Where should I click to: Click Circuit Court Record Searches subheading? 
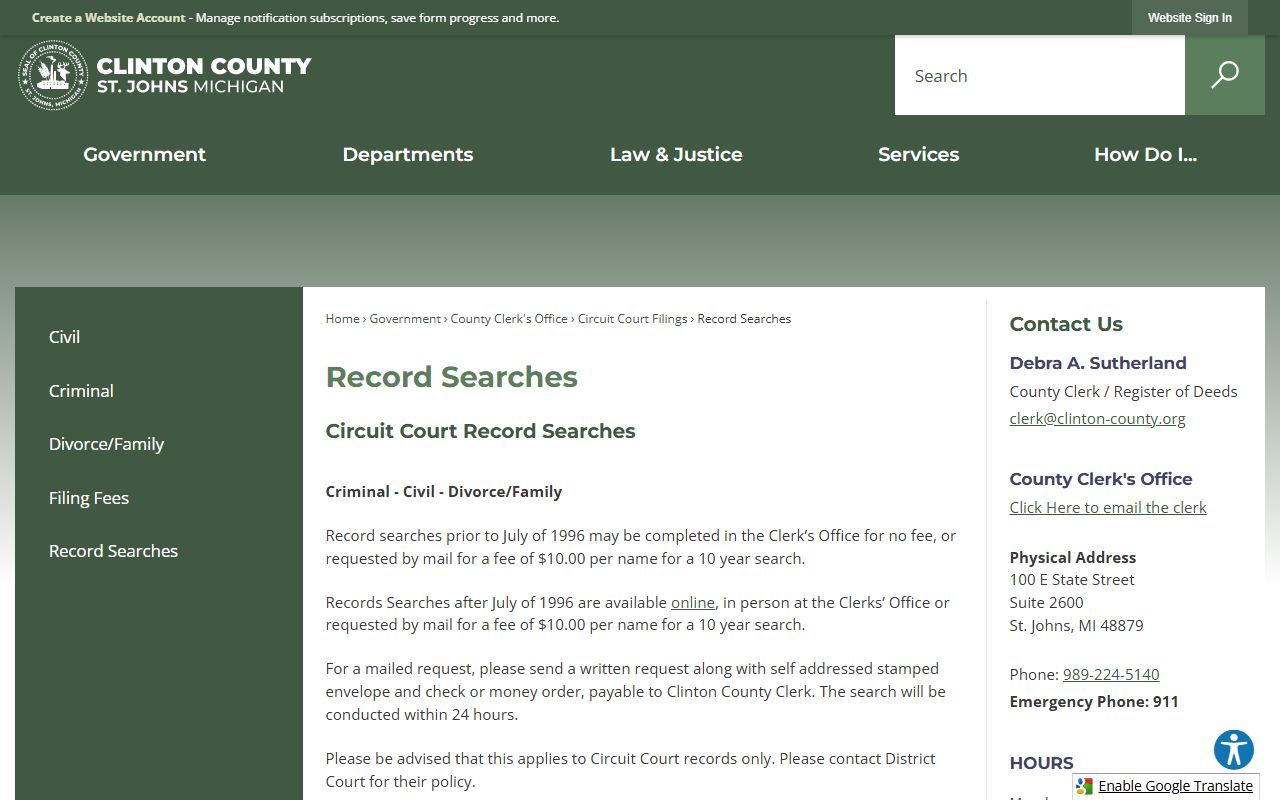pyautogui.click(x=480, y=431)
